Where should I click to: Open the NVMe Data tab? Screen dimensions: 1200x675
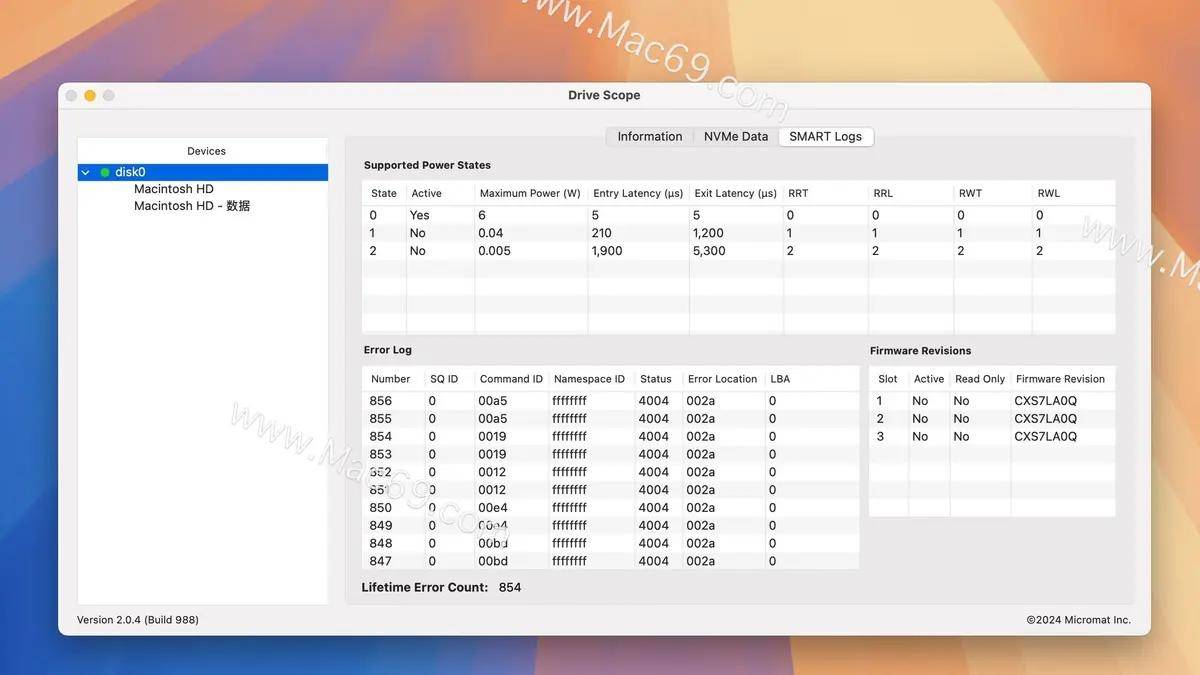(x=735, y=137)
